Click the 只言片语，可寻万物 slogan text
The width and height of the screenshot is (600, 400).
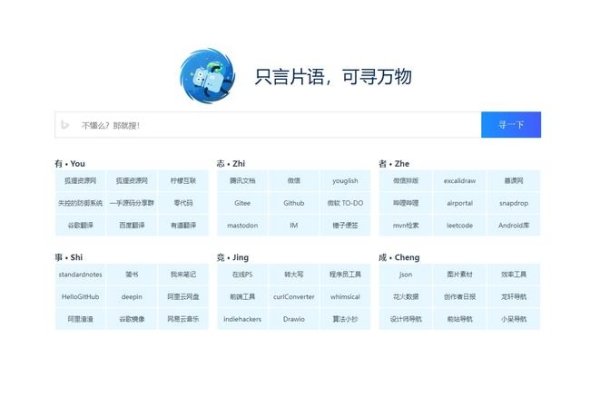[333, 77]
